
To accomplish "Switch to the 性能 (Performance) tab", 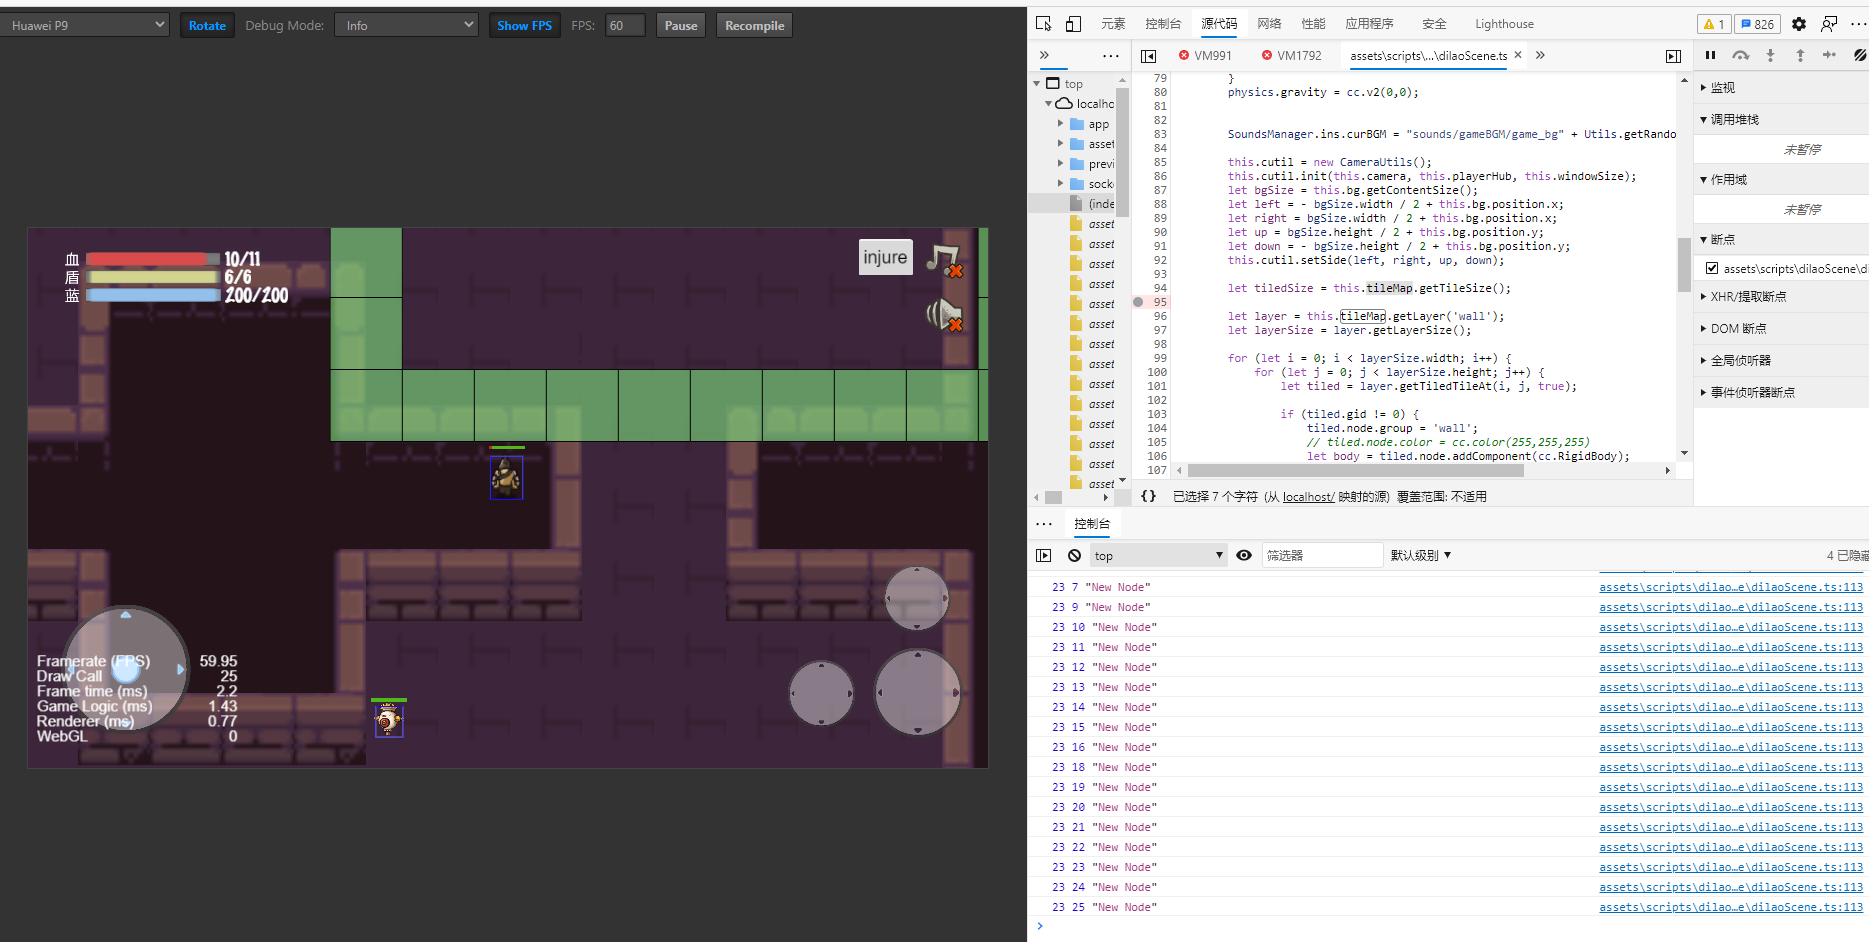I will pos(1313,24).
